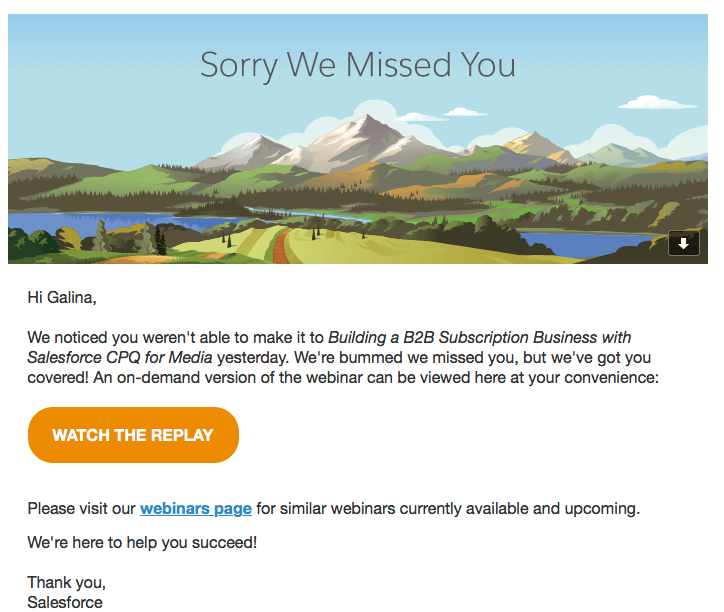Click the download arrow icon on banner
Screen dimensions: 724x612
[x=684, y=243]
